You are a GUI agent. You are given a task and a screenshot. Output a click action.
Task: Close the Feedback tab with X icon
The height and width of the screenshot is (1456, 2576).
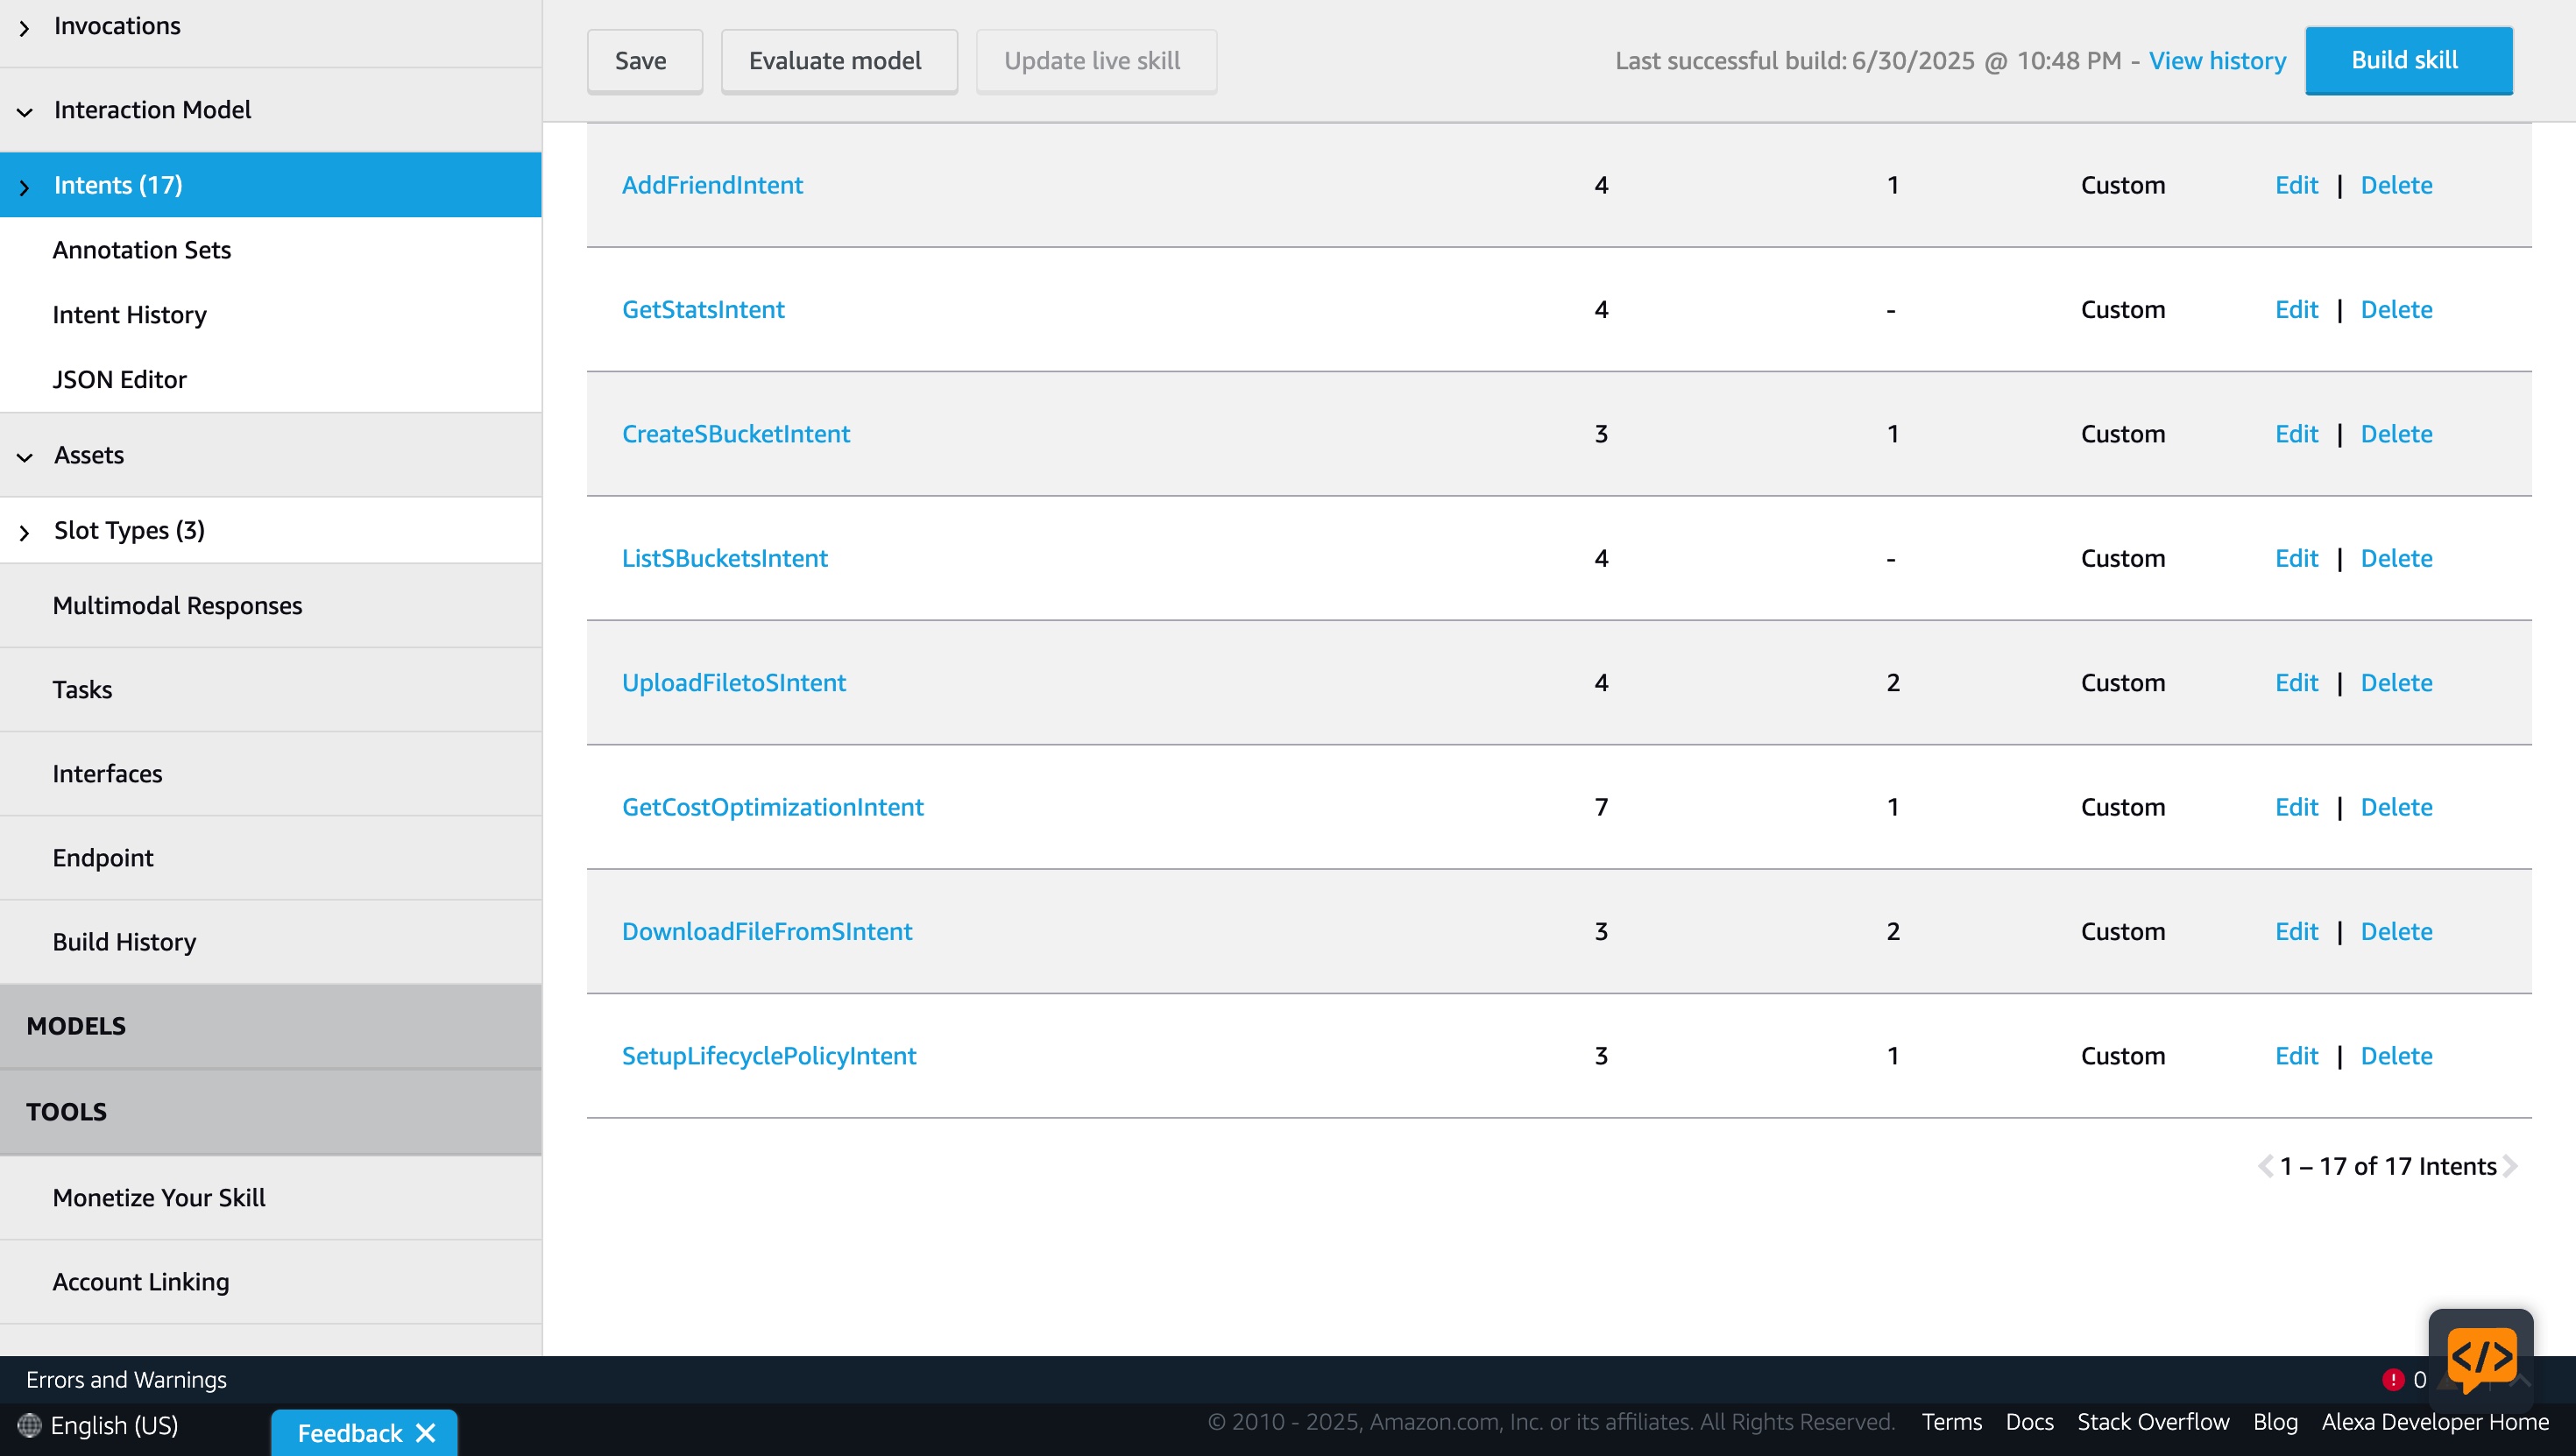(x=426, y=1433)
